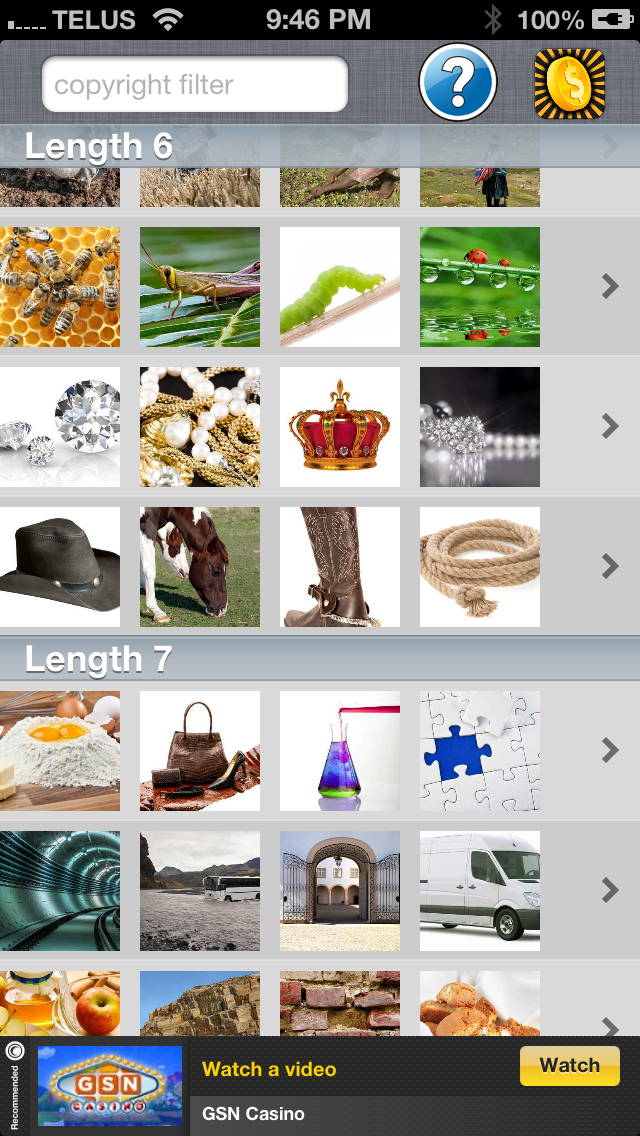Expand the flour and puzzle row chevron
640x1136 pixels.
(x=610, y=751)
